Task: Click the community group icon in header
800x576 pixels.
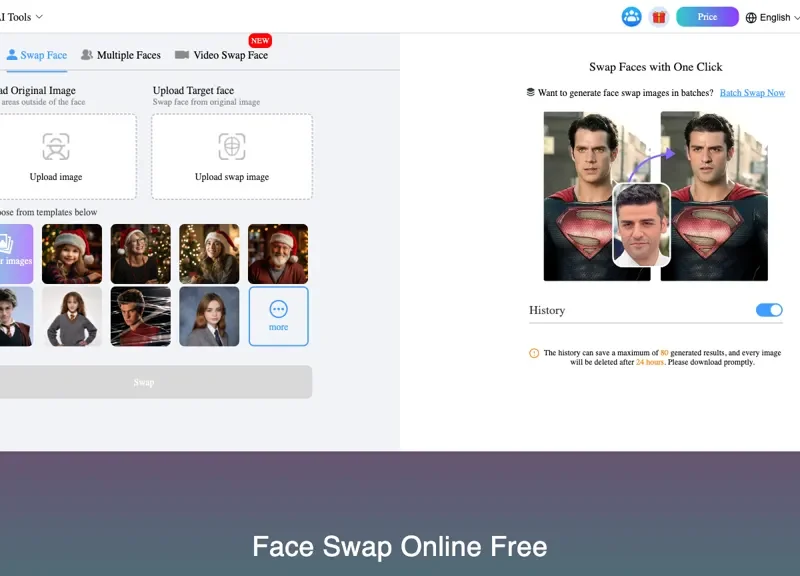Action: click(x=631, y=17)
